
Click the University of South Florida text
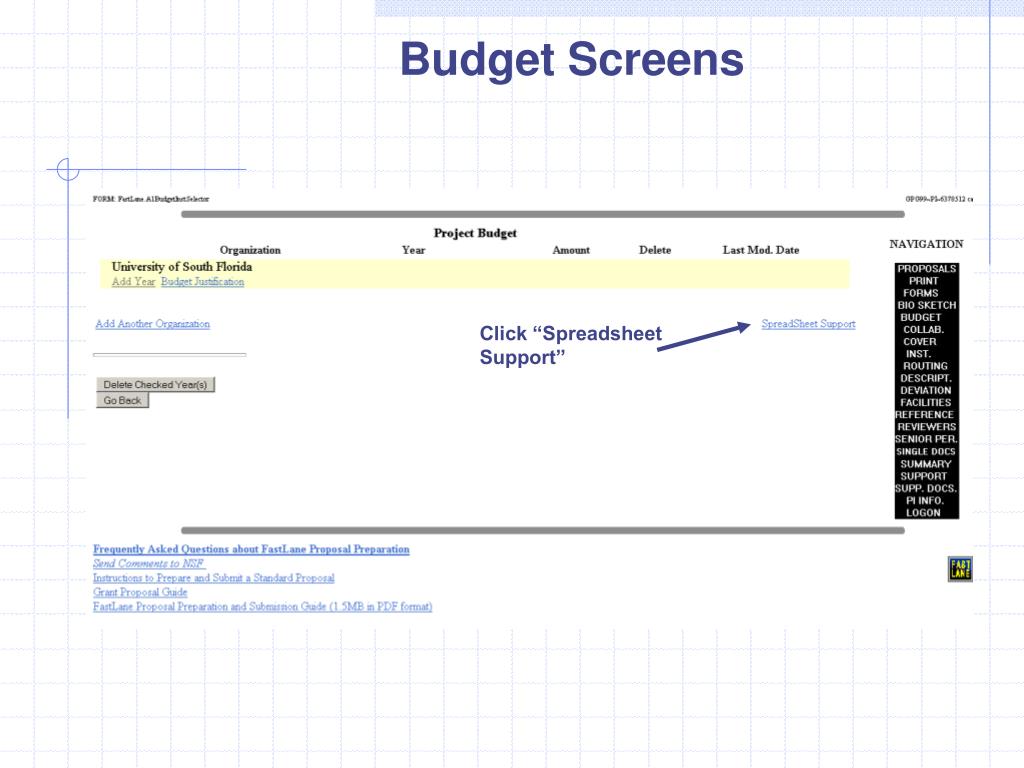coord(182,266)
